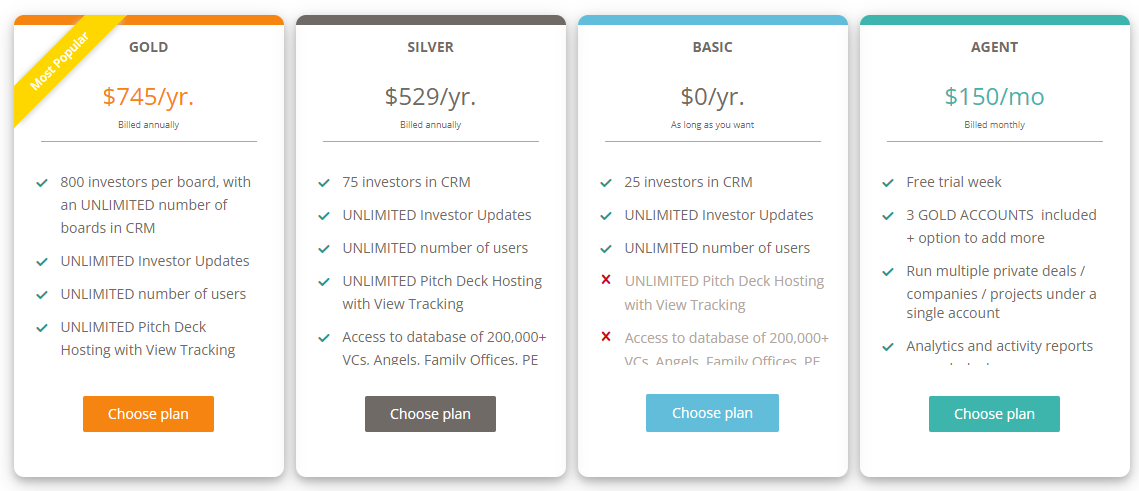Image resolution: width=1139 pixels, height=491 pixels.
Task: Click the $0/yr. Basic price
Action: tap(713, 97)
